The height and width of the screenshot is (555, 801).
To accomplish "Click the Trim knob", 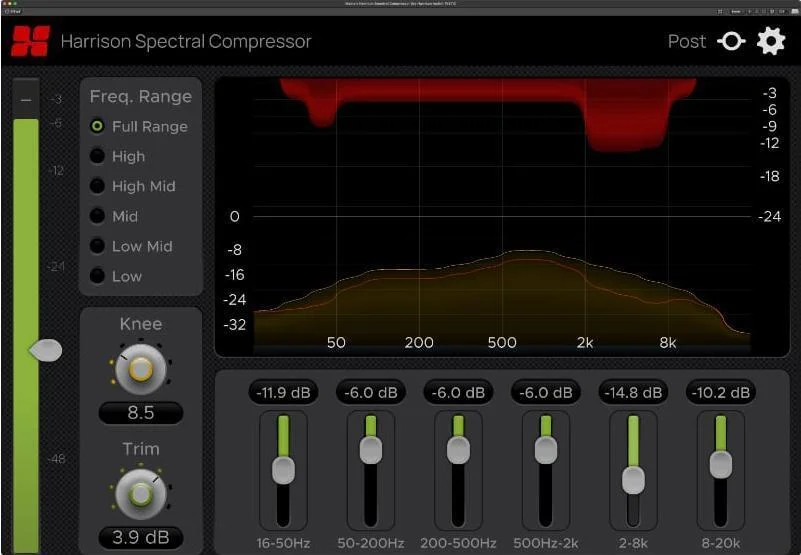I will (140, 494).
